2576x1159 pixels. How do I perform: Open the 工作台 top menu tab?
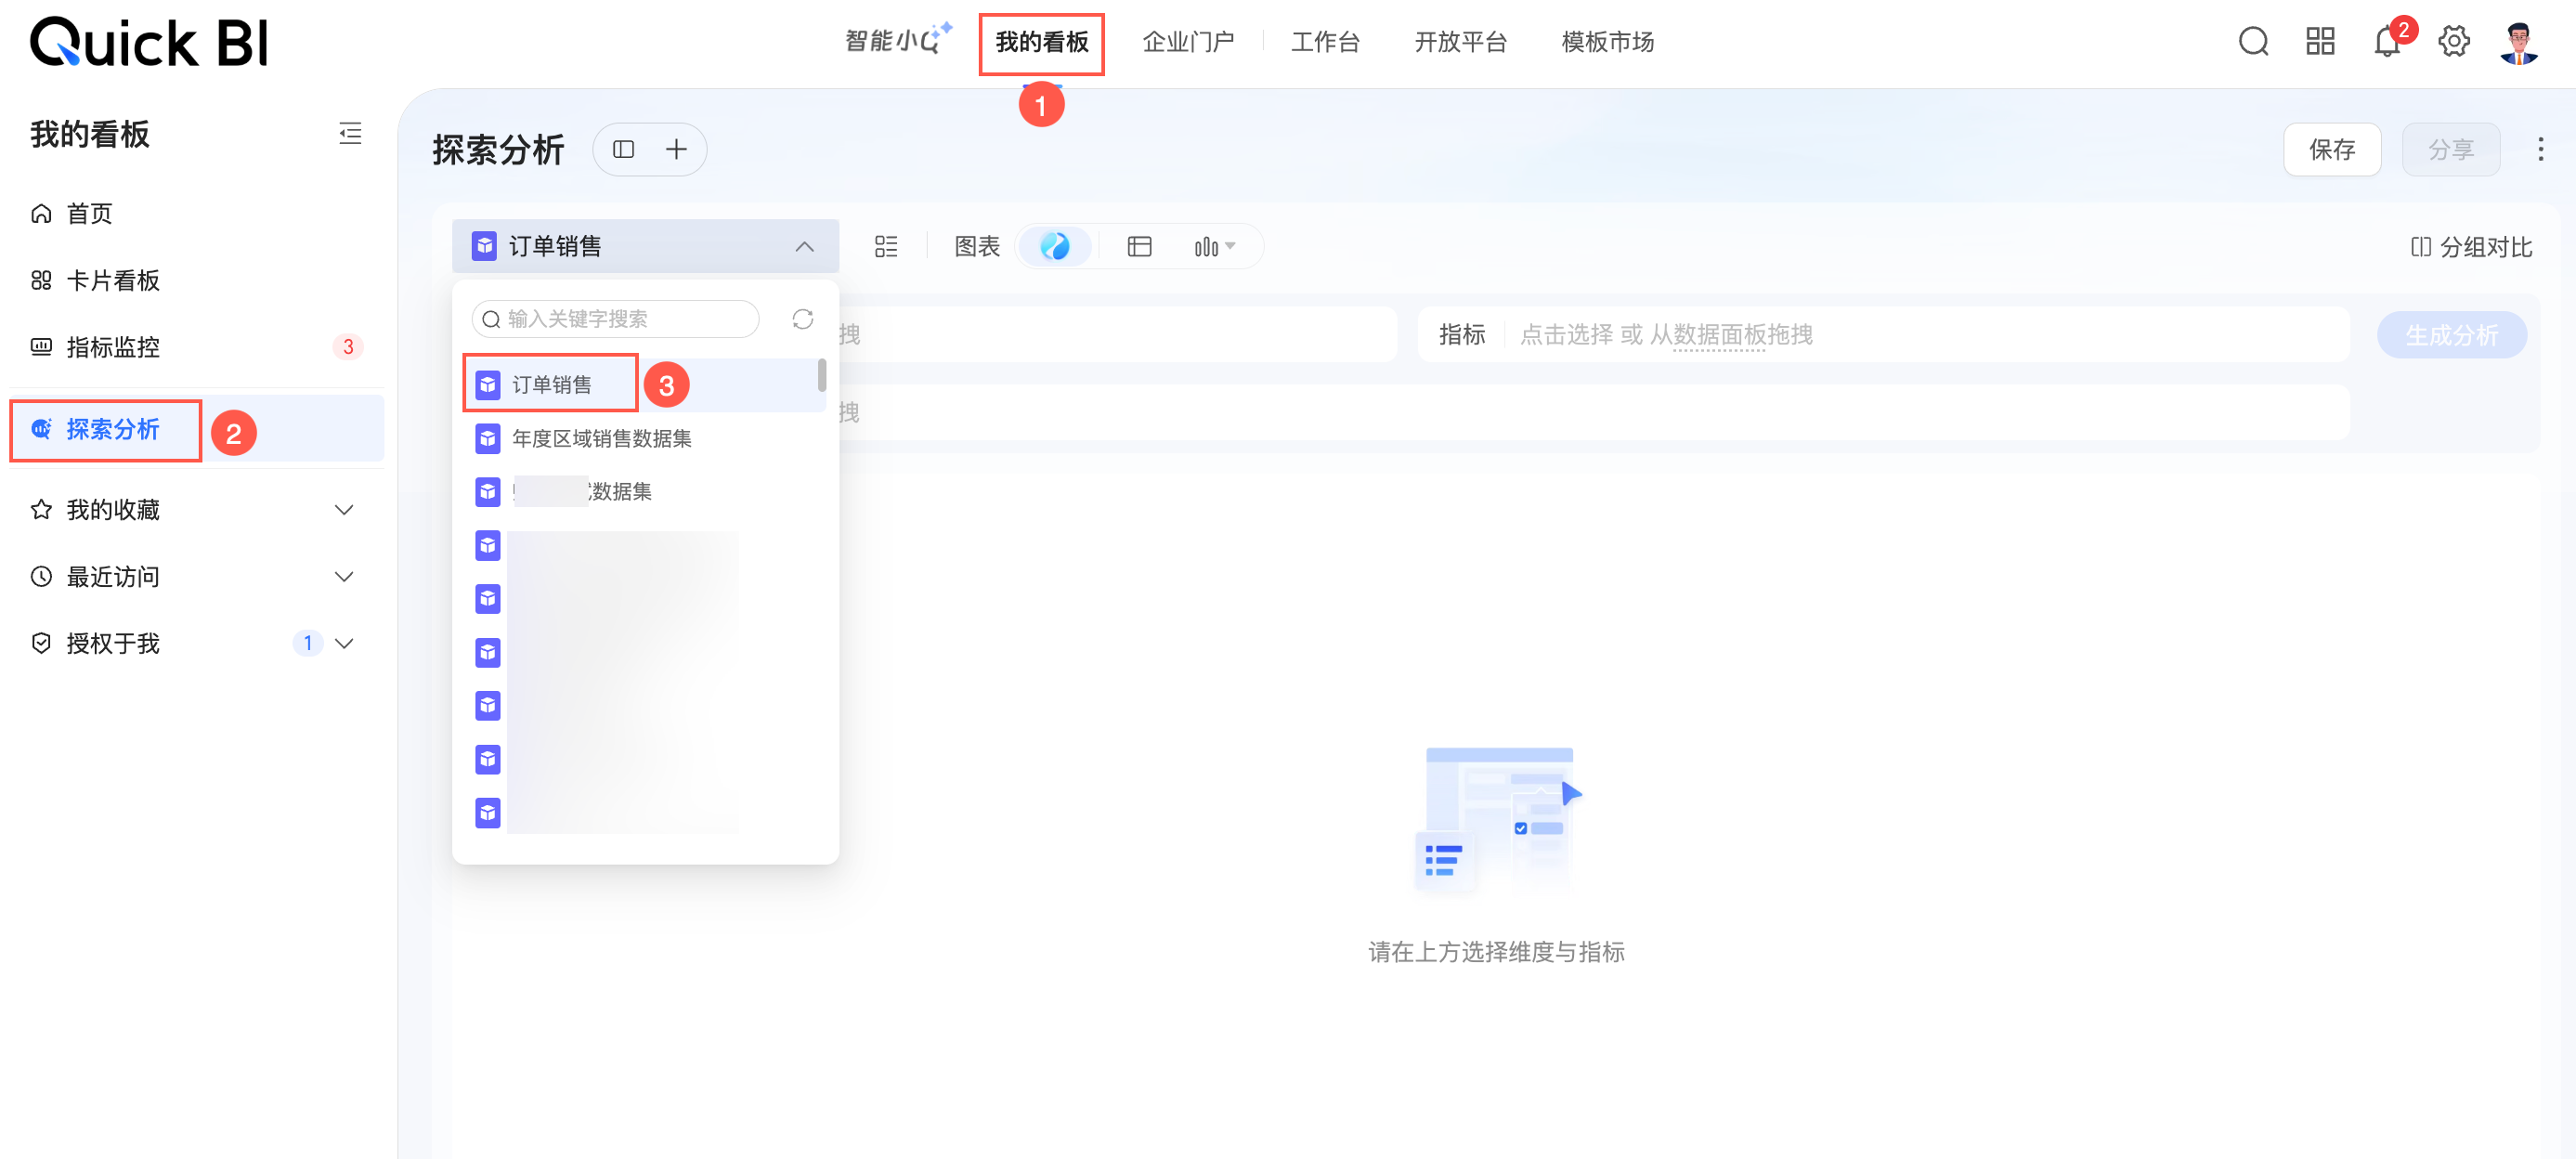click(x=1324, y=42)
